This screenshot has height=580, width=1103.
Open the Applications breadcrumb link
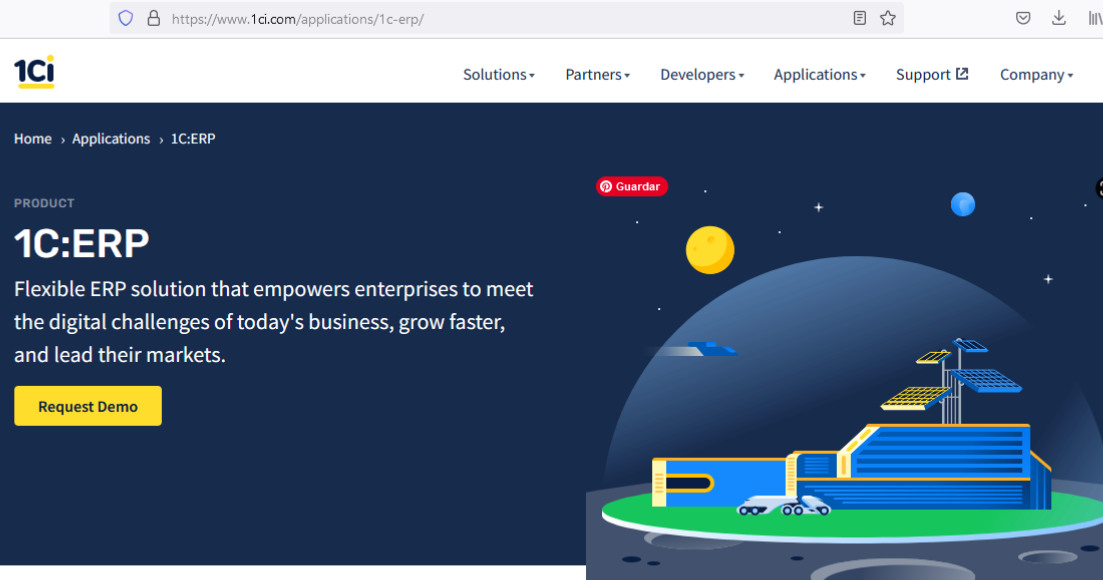point(111,138)
